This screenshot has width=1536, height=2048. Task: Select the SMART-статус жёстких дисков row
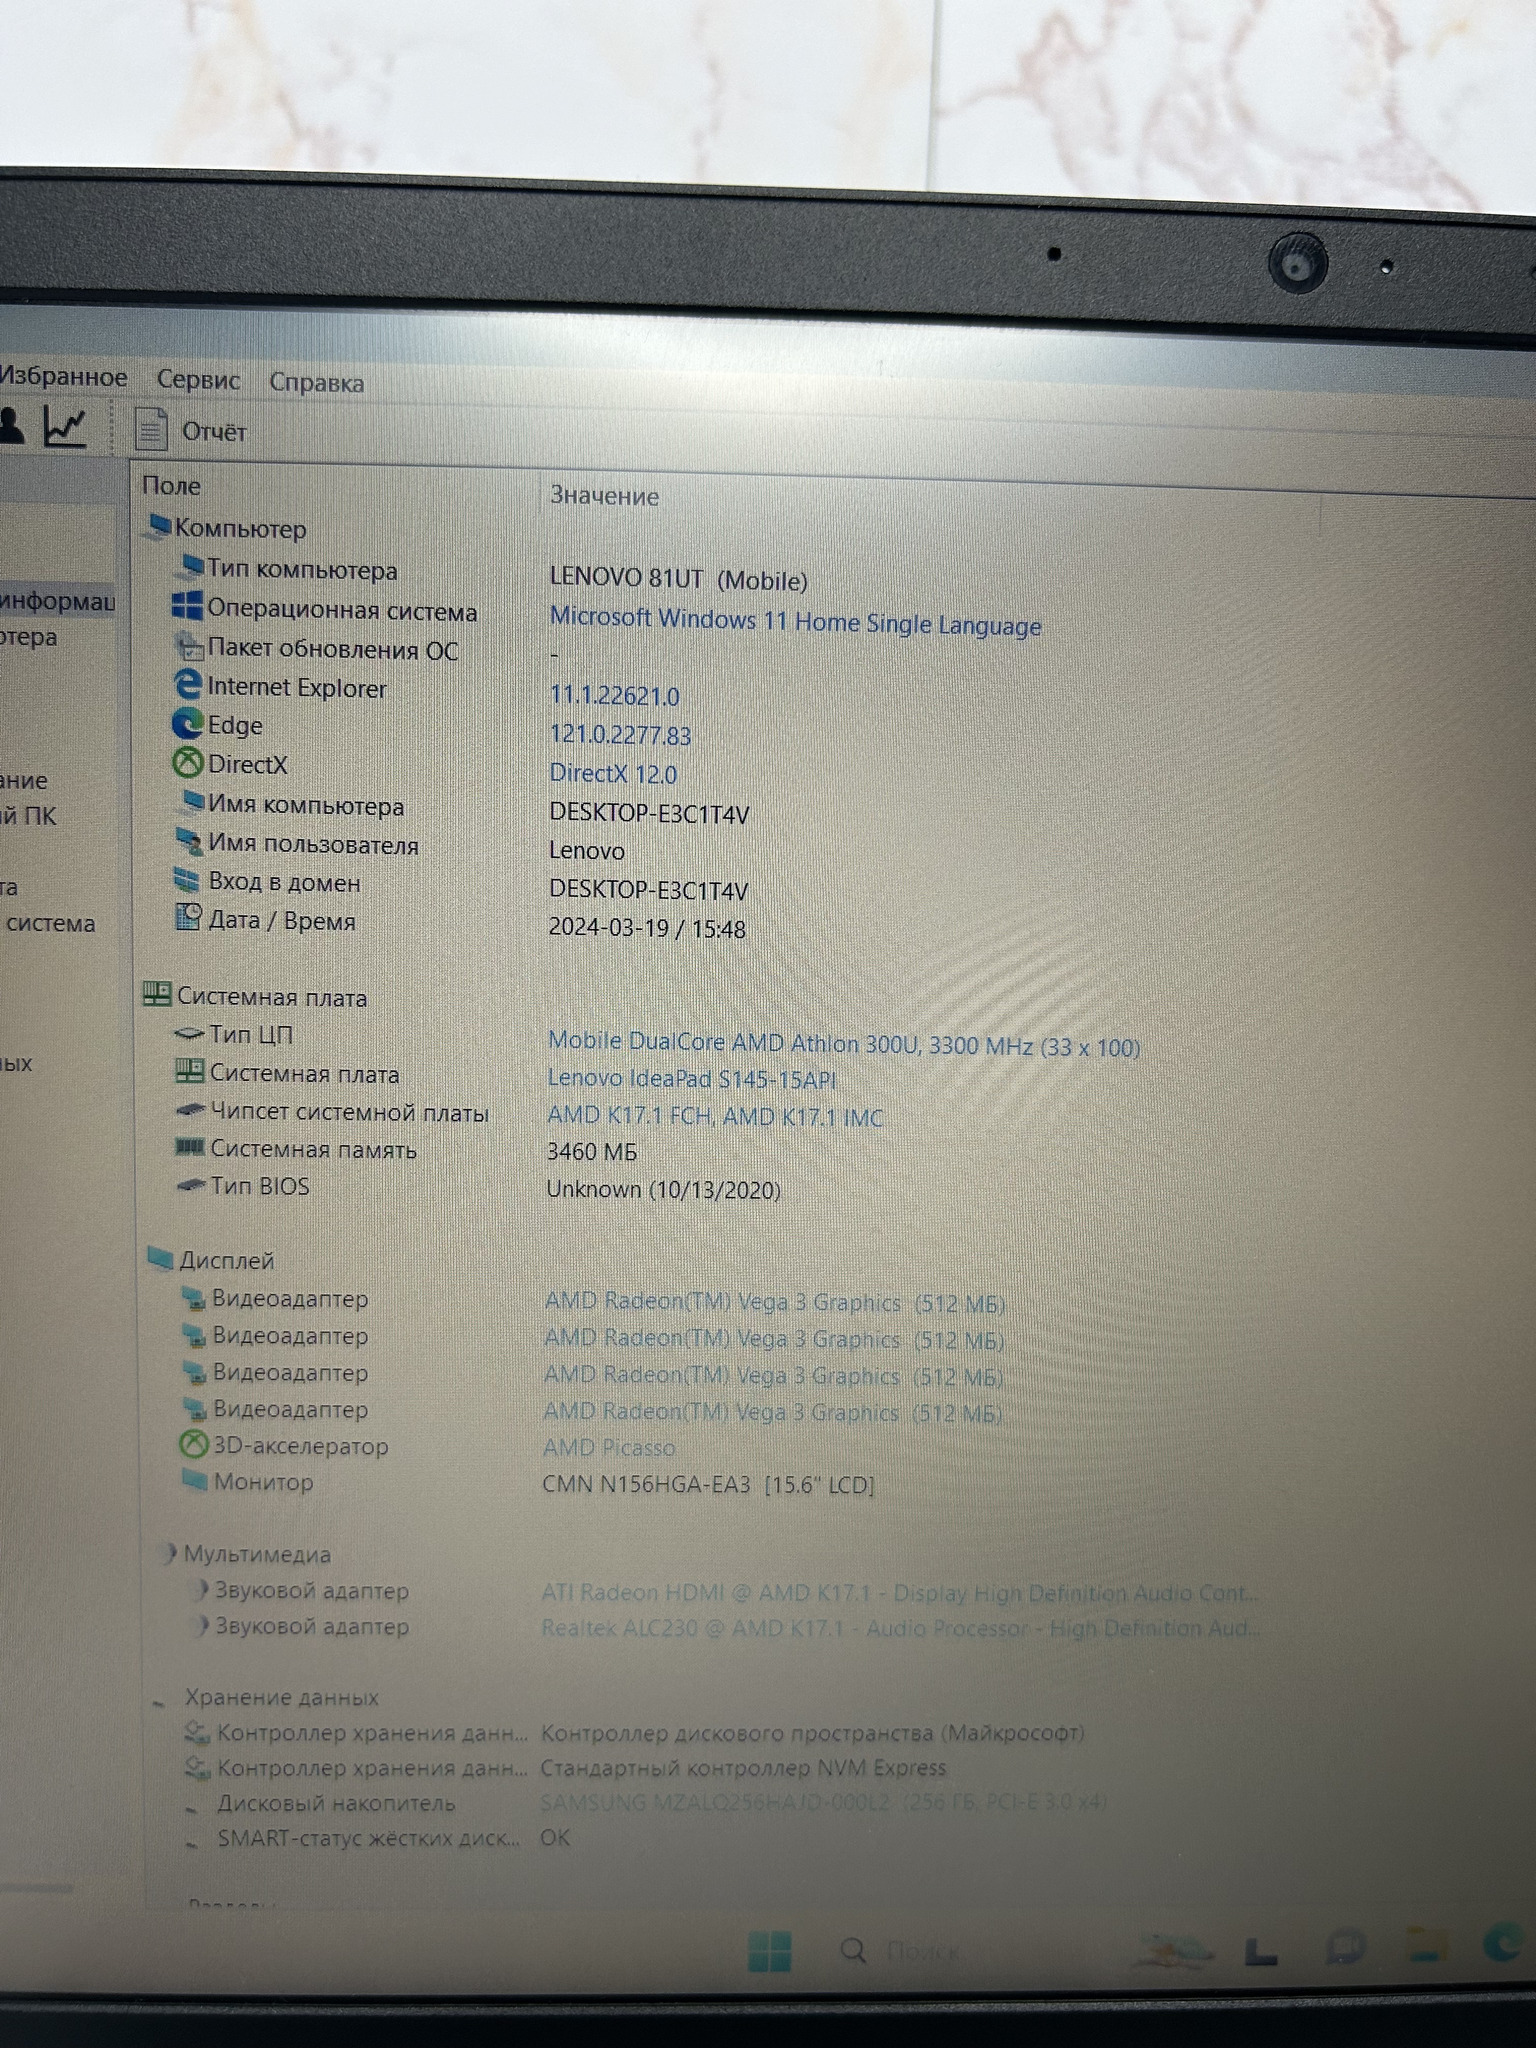(x=378, y=1838)
